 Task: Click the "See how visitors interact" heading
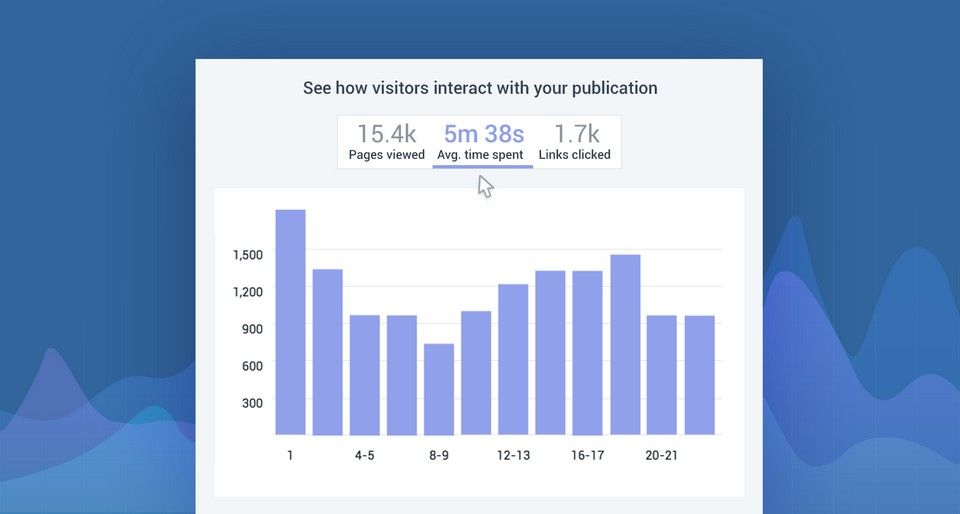pos(480,88)
